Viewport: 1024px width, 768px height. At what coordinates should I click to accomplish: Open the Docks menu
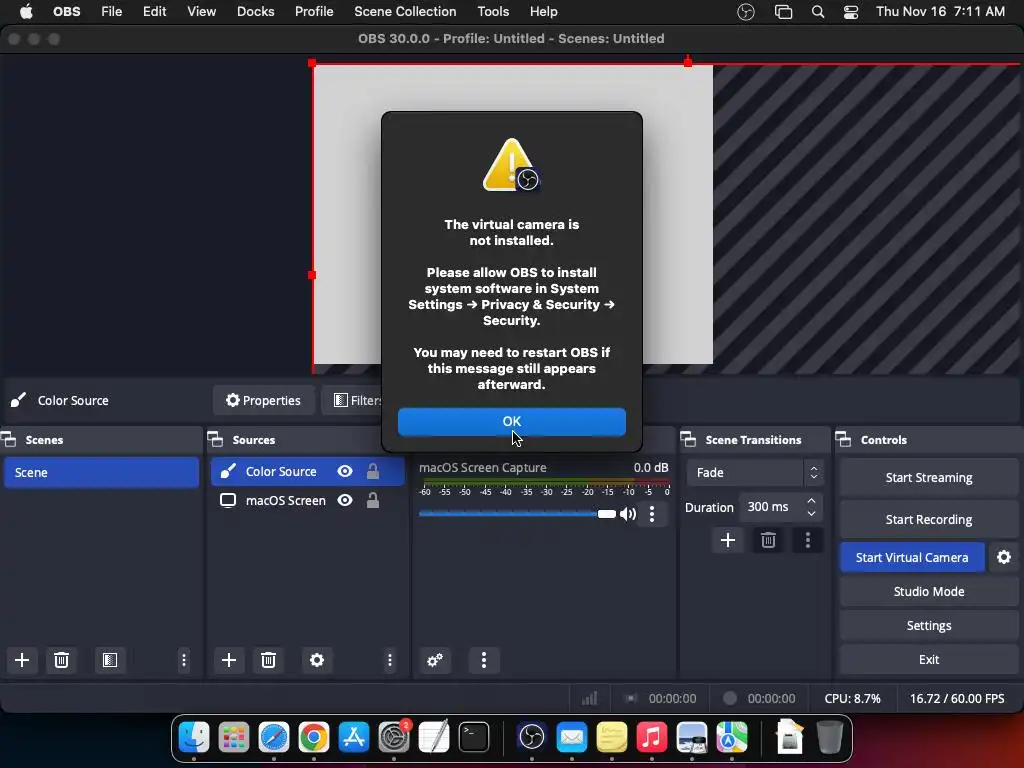[255, 12]
